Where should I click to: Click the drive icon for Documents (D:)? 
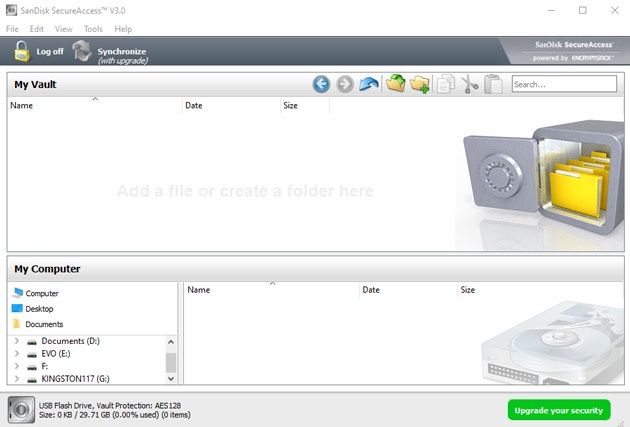tap(32, 342)
